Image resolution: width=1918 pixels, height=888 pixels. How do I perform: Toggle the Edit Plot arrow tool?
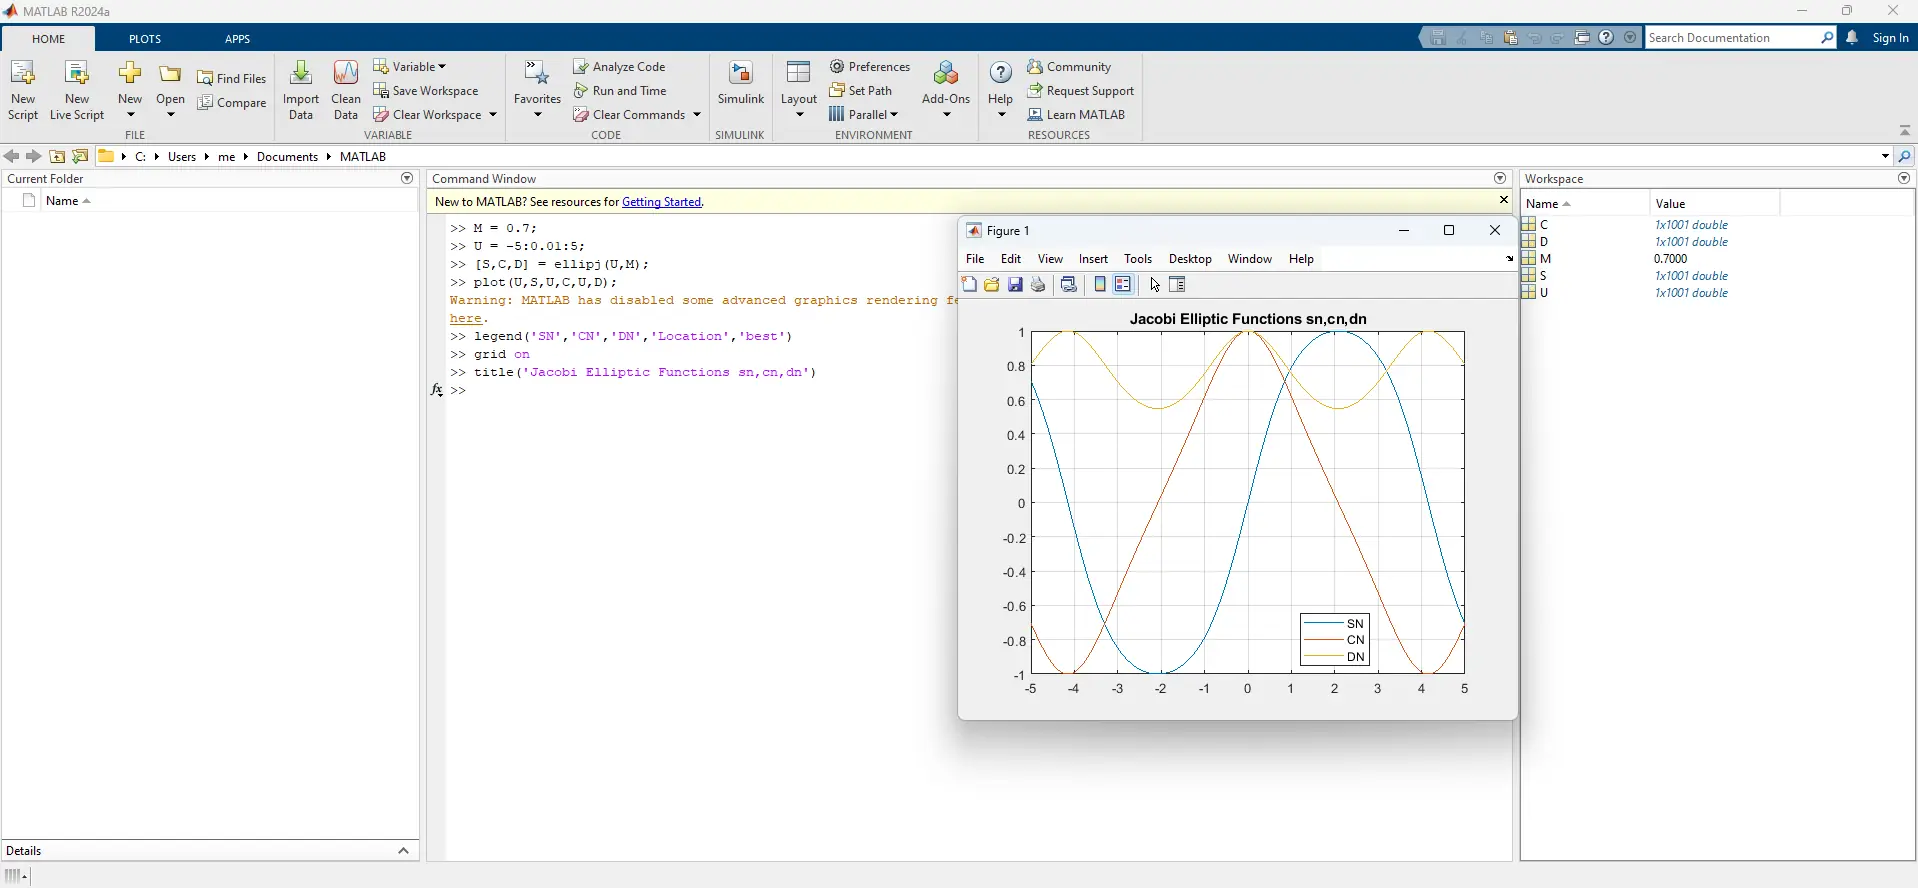click(x=1155, y=285)
